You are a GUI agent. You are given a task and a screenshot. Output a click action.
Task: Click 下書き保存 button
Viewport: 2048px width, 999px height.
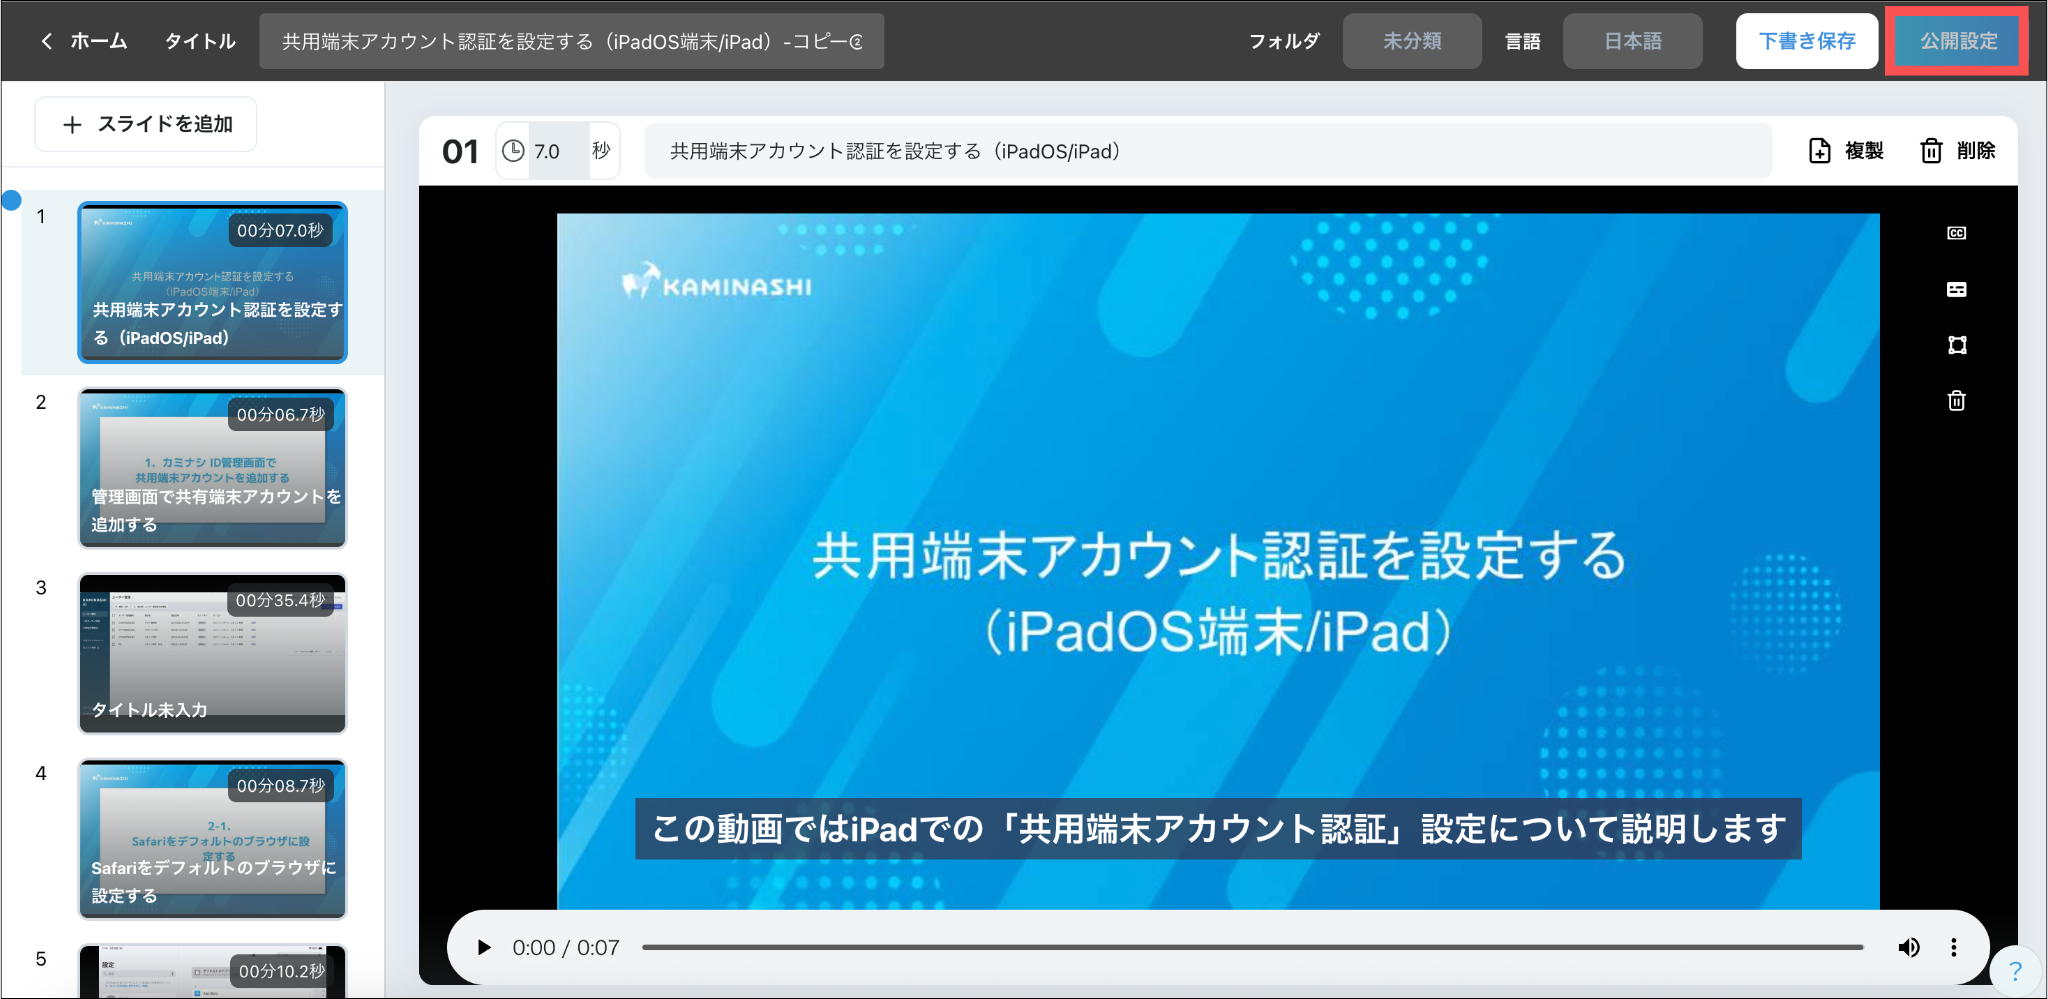click(1806, 41)
